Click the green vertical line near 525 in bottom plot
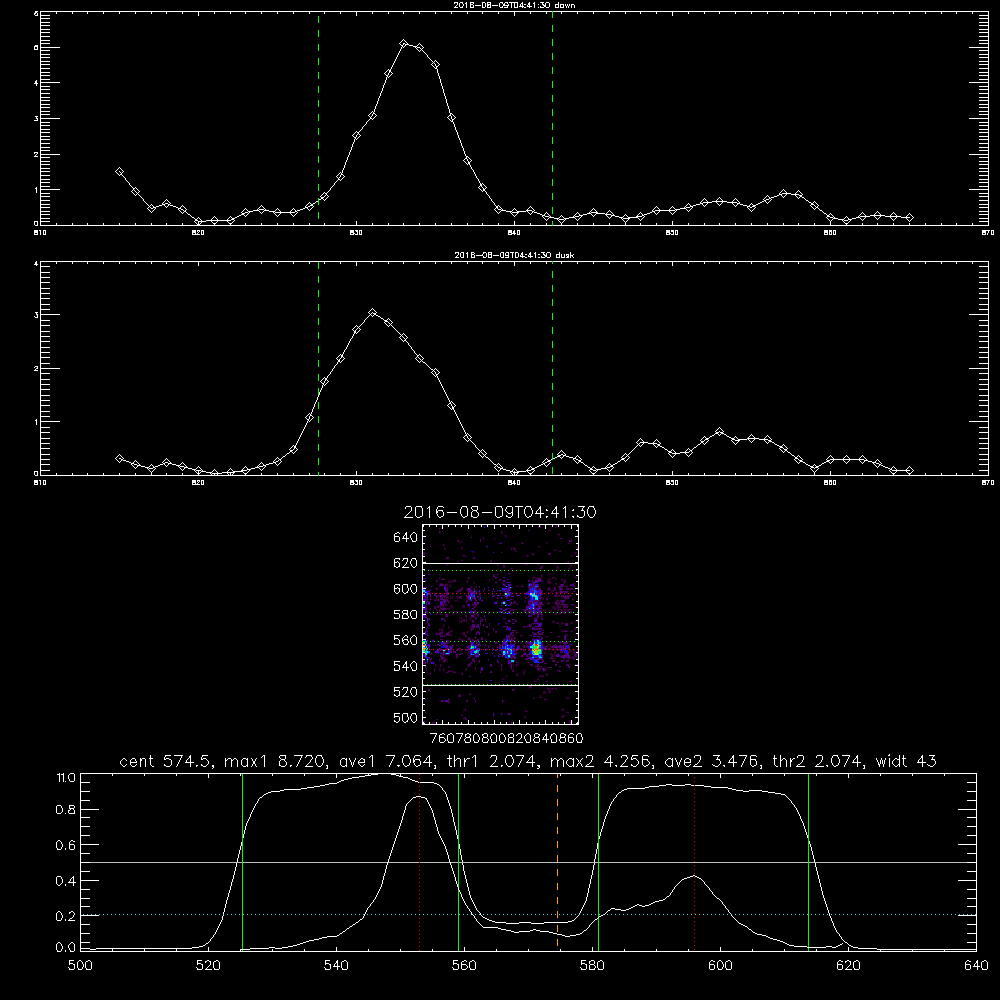 pyautogui.click(x=242, y=861)
